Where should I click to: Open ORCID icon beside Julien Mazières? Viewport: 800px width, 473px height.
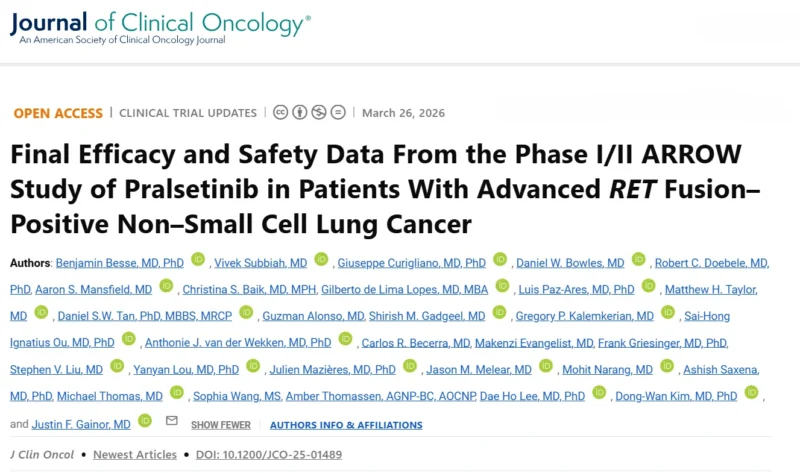pos(409,367)
